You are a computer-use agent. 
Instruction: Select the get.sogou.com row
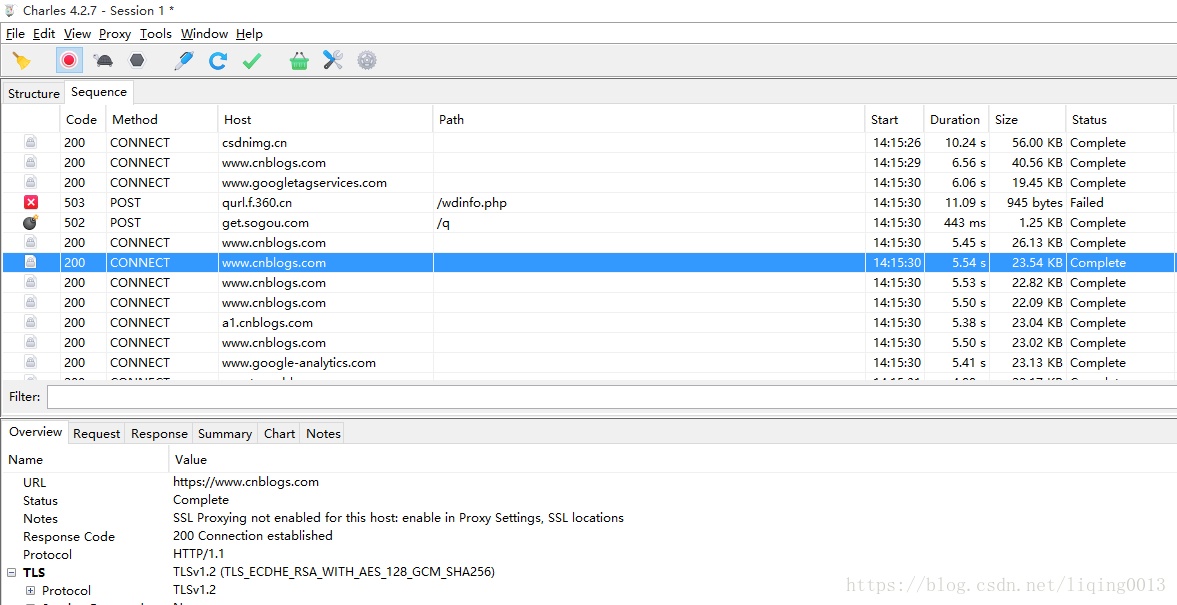pos(588,222)
